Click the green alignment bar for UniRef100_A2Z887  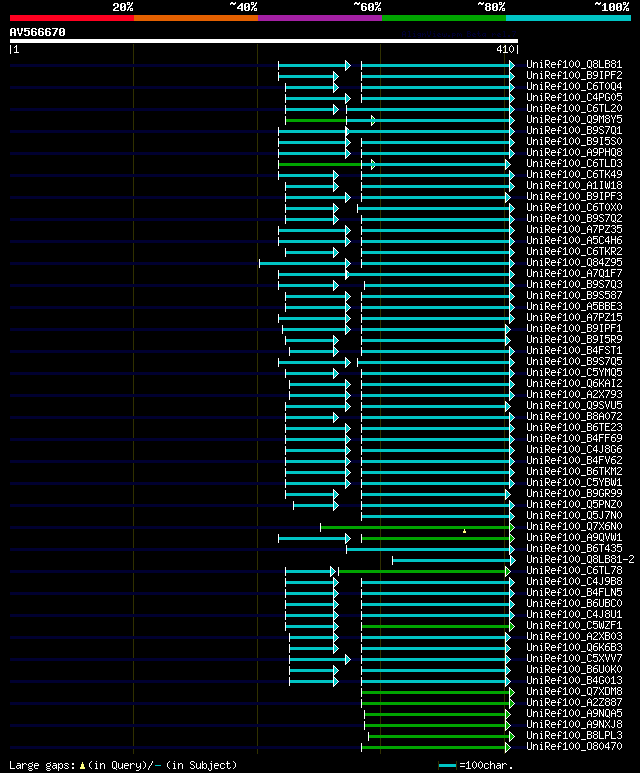click(438, 703)
